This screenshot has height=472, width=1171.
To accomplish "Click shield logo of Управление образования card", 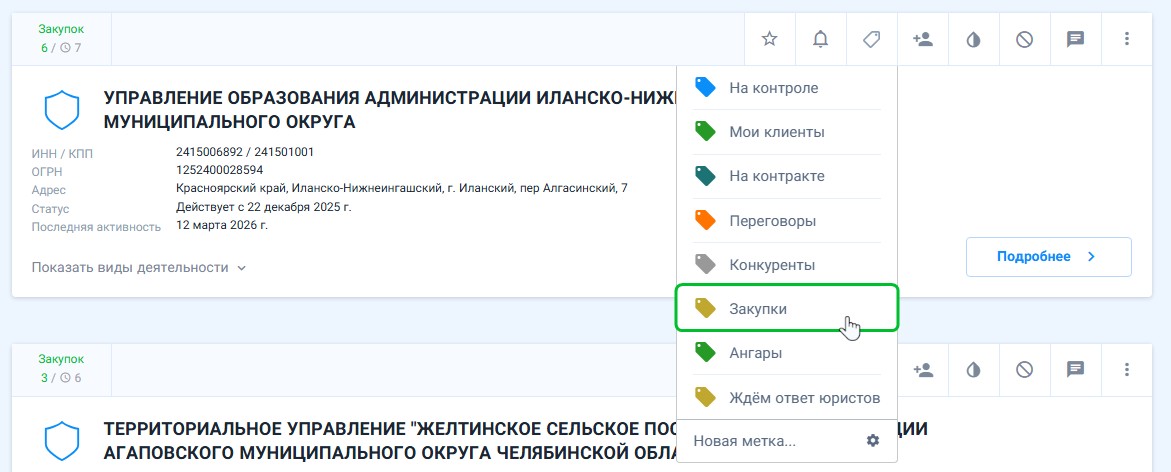I will (x=62, y=110).
